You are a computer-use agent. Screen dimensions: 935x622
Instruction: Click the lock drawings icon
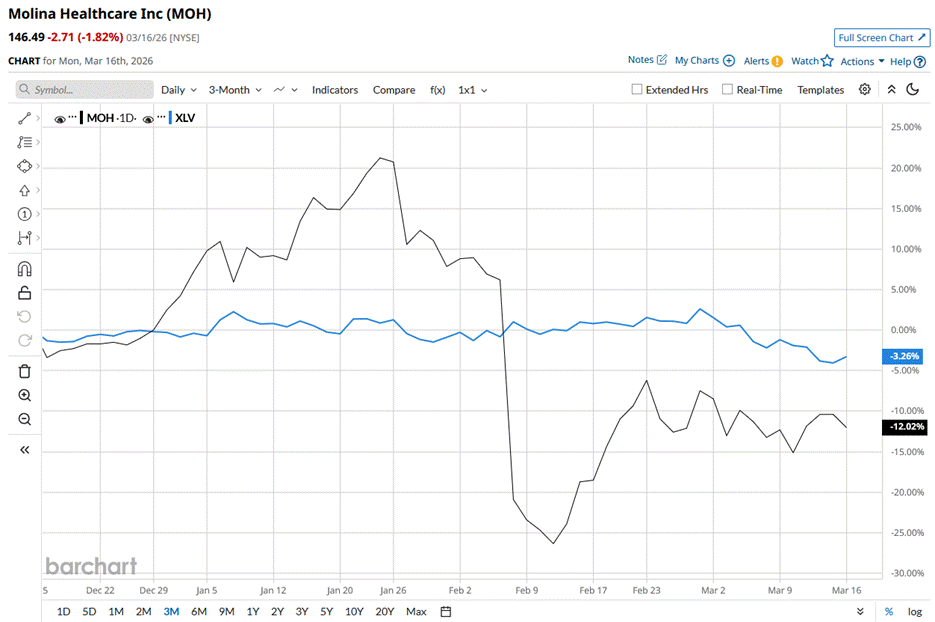(x=25, y=292)
